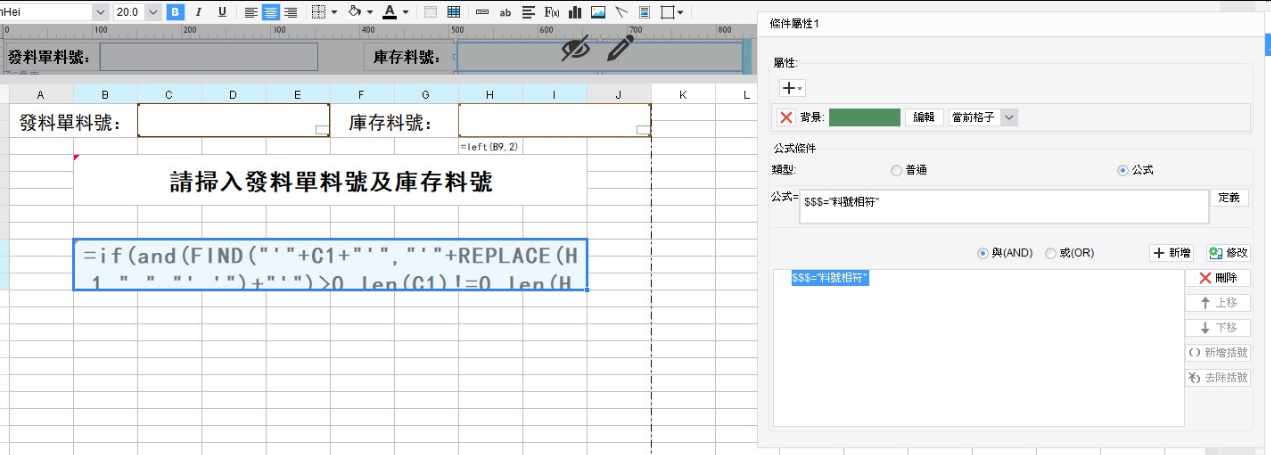The height and width of the screenshot is (455, 1271).
Task: Click the 公式 formula input field
Action: click(1003, 207)
